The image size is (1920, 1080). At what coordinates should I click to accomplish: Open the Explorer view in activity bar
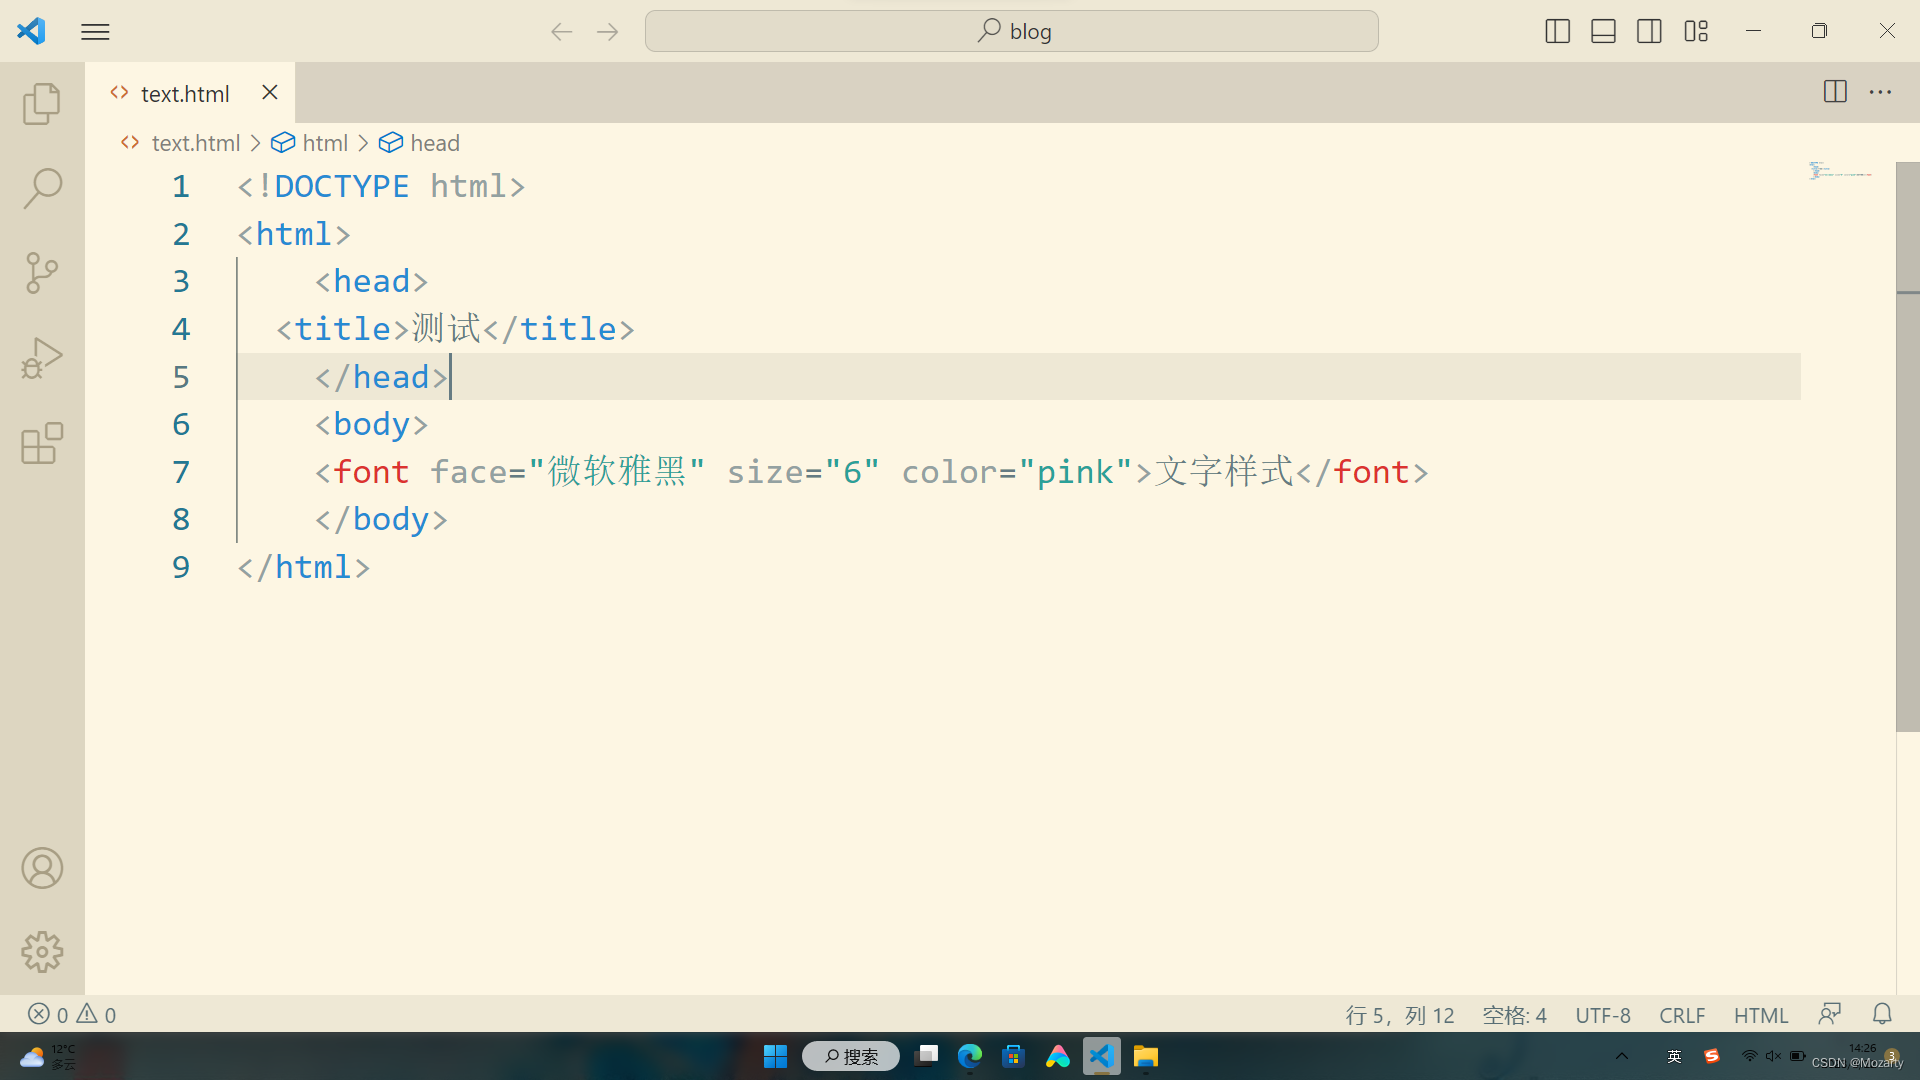[42, 103]
